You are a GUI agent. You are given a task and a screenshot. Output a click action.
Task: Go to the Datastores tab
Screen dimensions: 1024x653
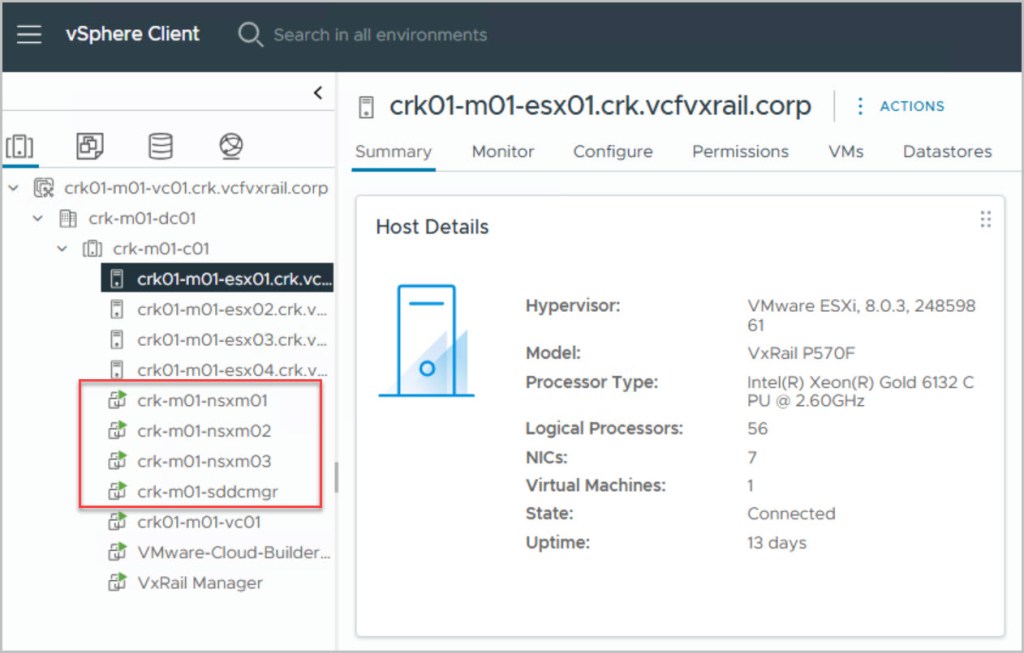point(947,152)
